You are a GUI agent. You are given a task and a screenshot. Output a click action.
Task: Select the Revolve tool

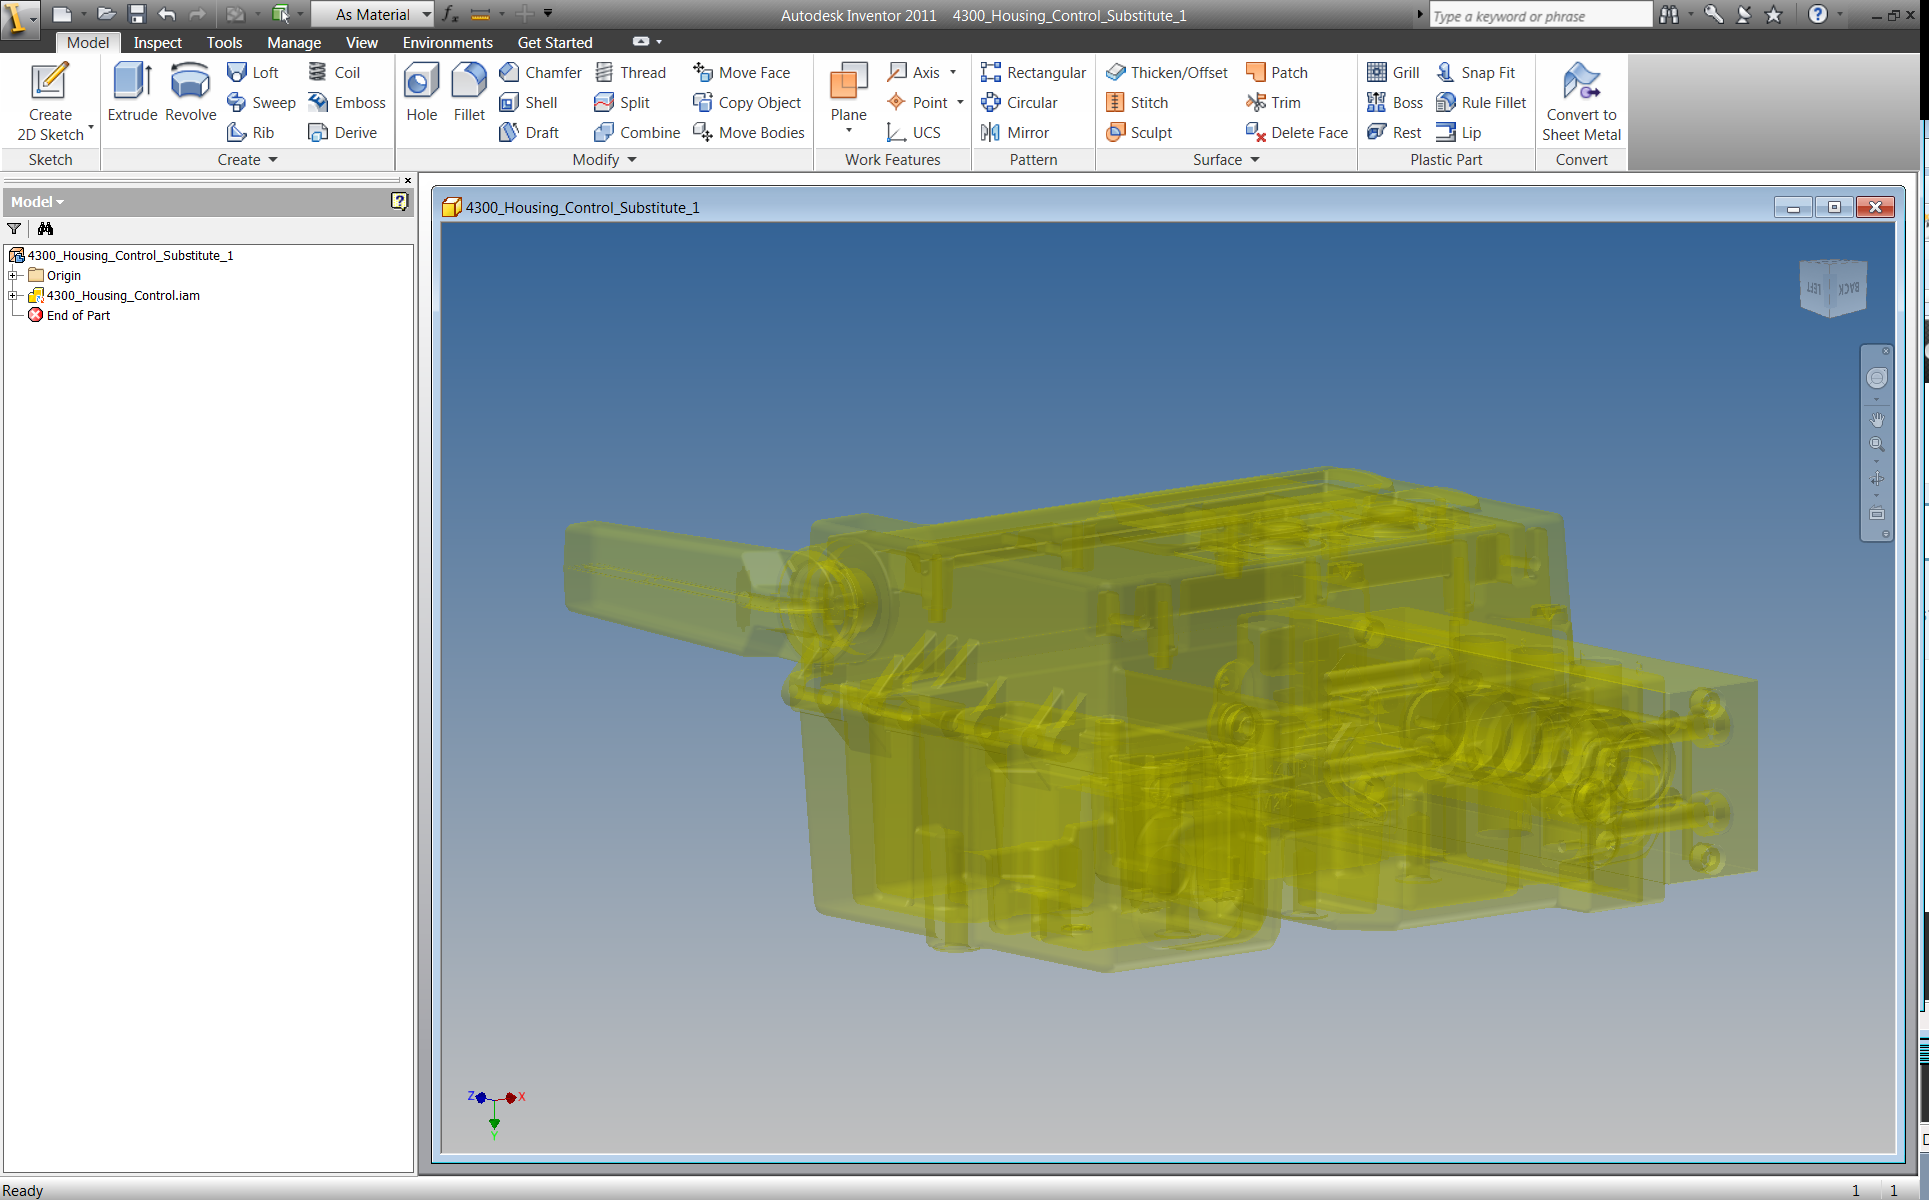coord(190,91)
